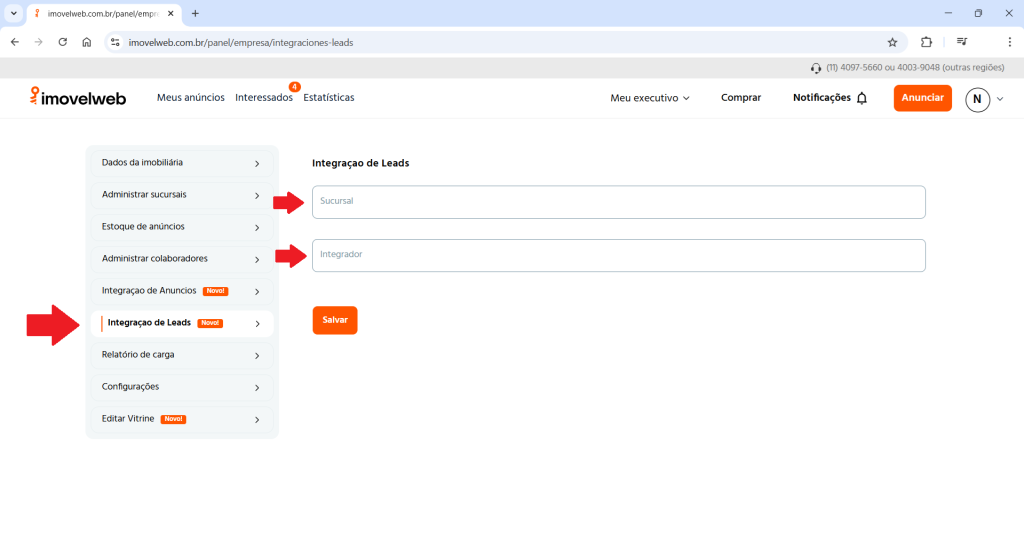
Task: Open the Interessados menu item
Action: (x=264, y=98)
